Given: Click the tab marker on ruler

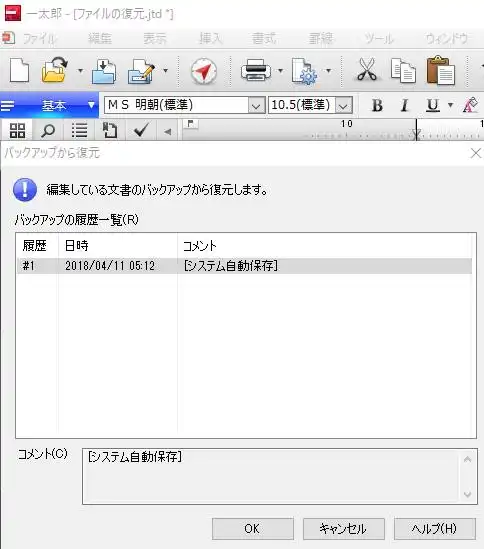Looking at the screenshot, I should coord(191,124).
